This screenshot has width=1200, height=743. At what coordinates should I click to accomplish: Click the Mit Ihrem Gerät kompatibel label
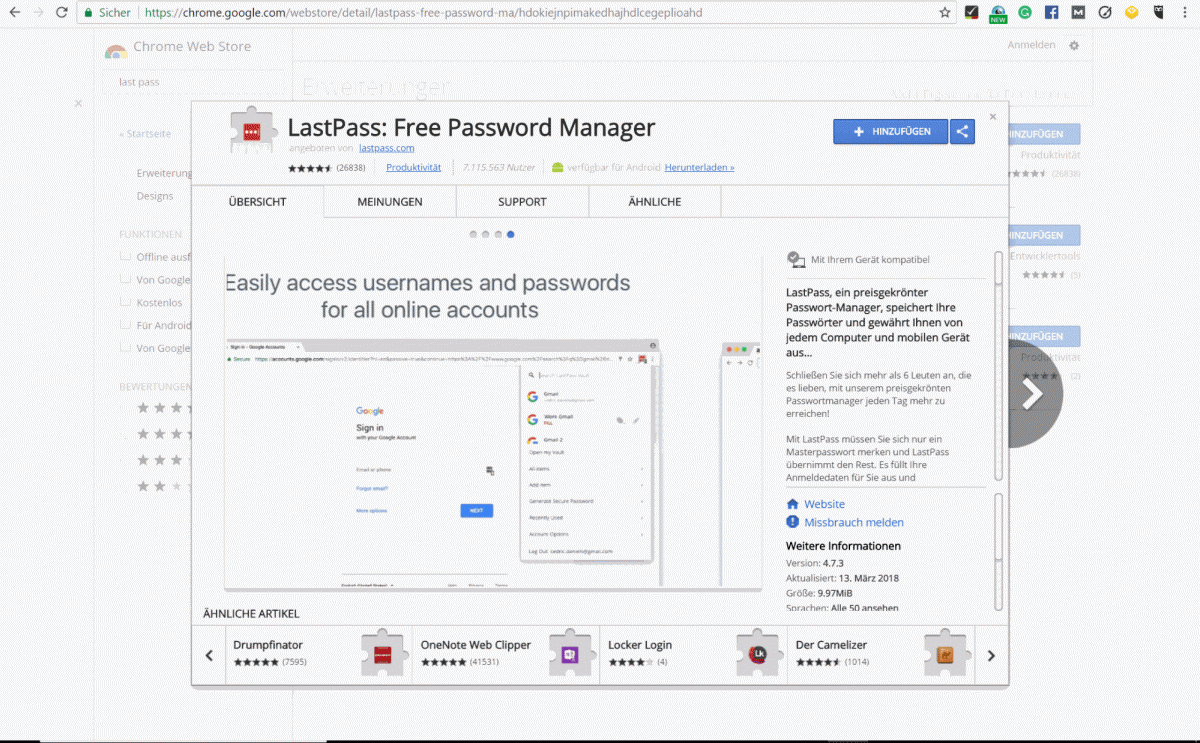870,259
